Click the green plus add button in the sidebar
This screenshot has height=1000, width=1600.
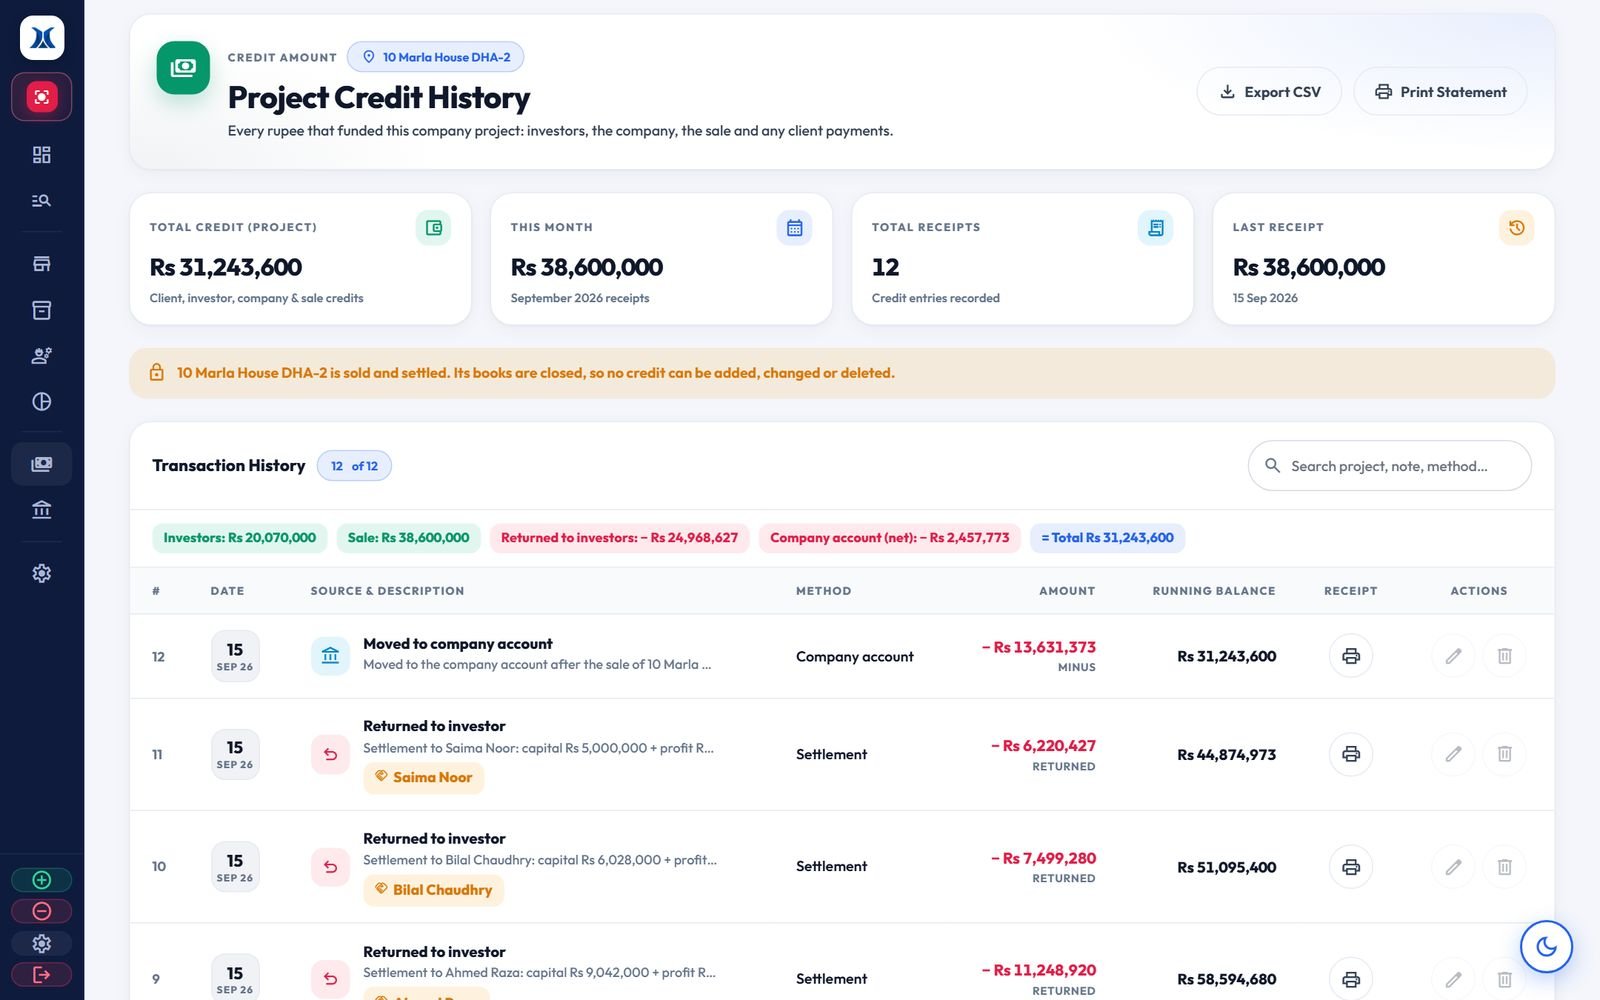point(42,880)
